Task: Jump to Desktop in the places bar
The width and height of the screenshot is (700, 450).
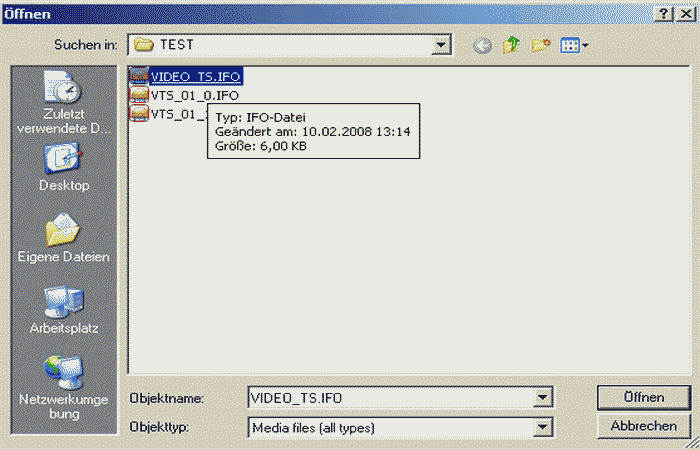Action: [x=65, y=166]
